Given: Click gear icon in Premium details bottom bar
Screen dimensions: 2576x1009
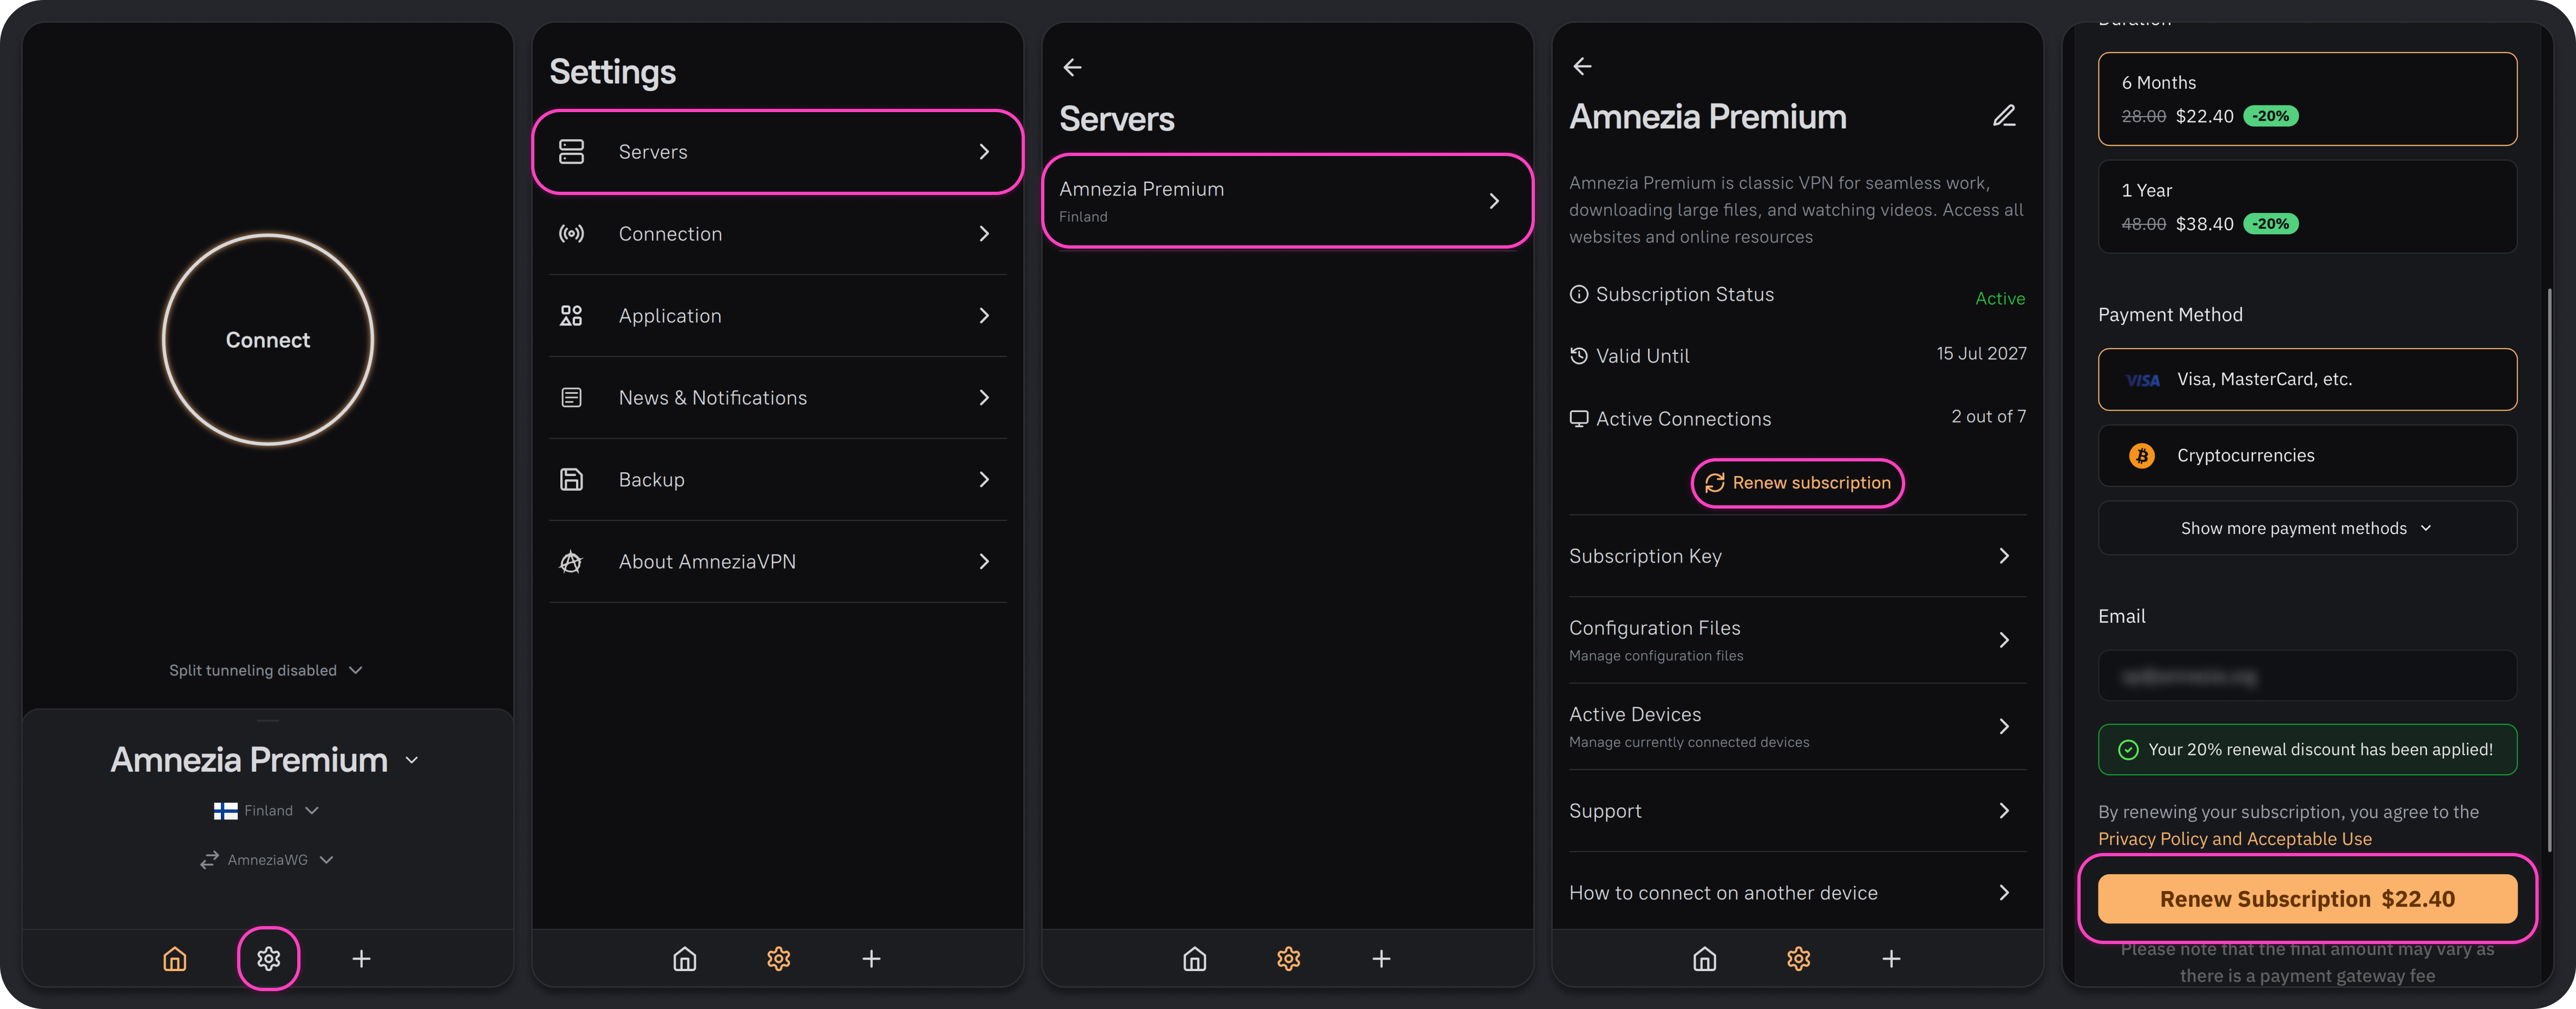Looking at the screenshot, I should click(x=1798, y=959).
